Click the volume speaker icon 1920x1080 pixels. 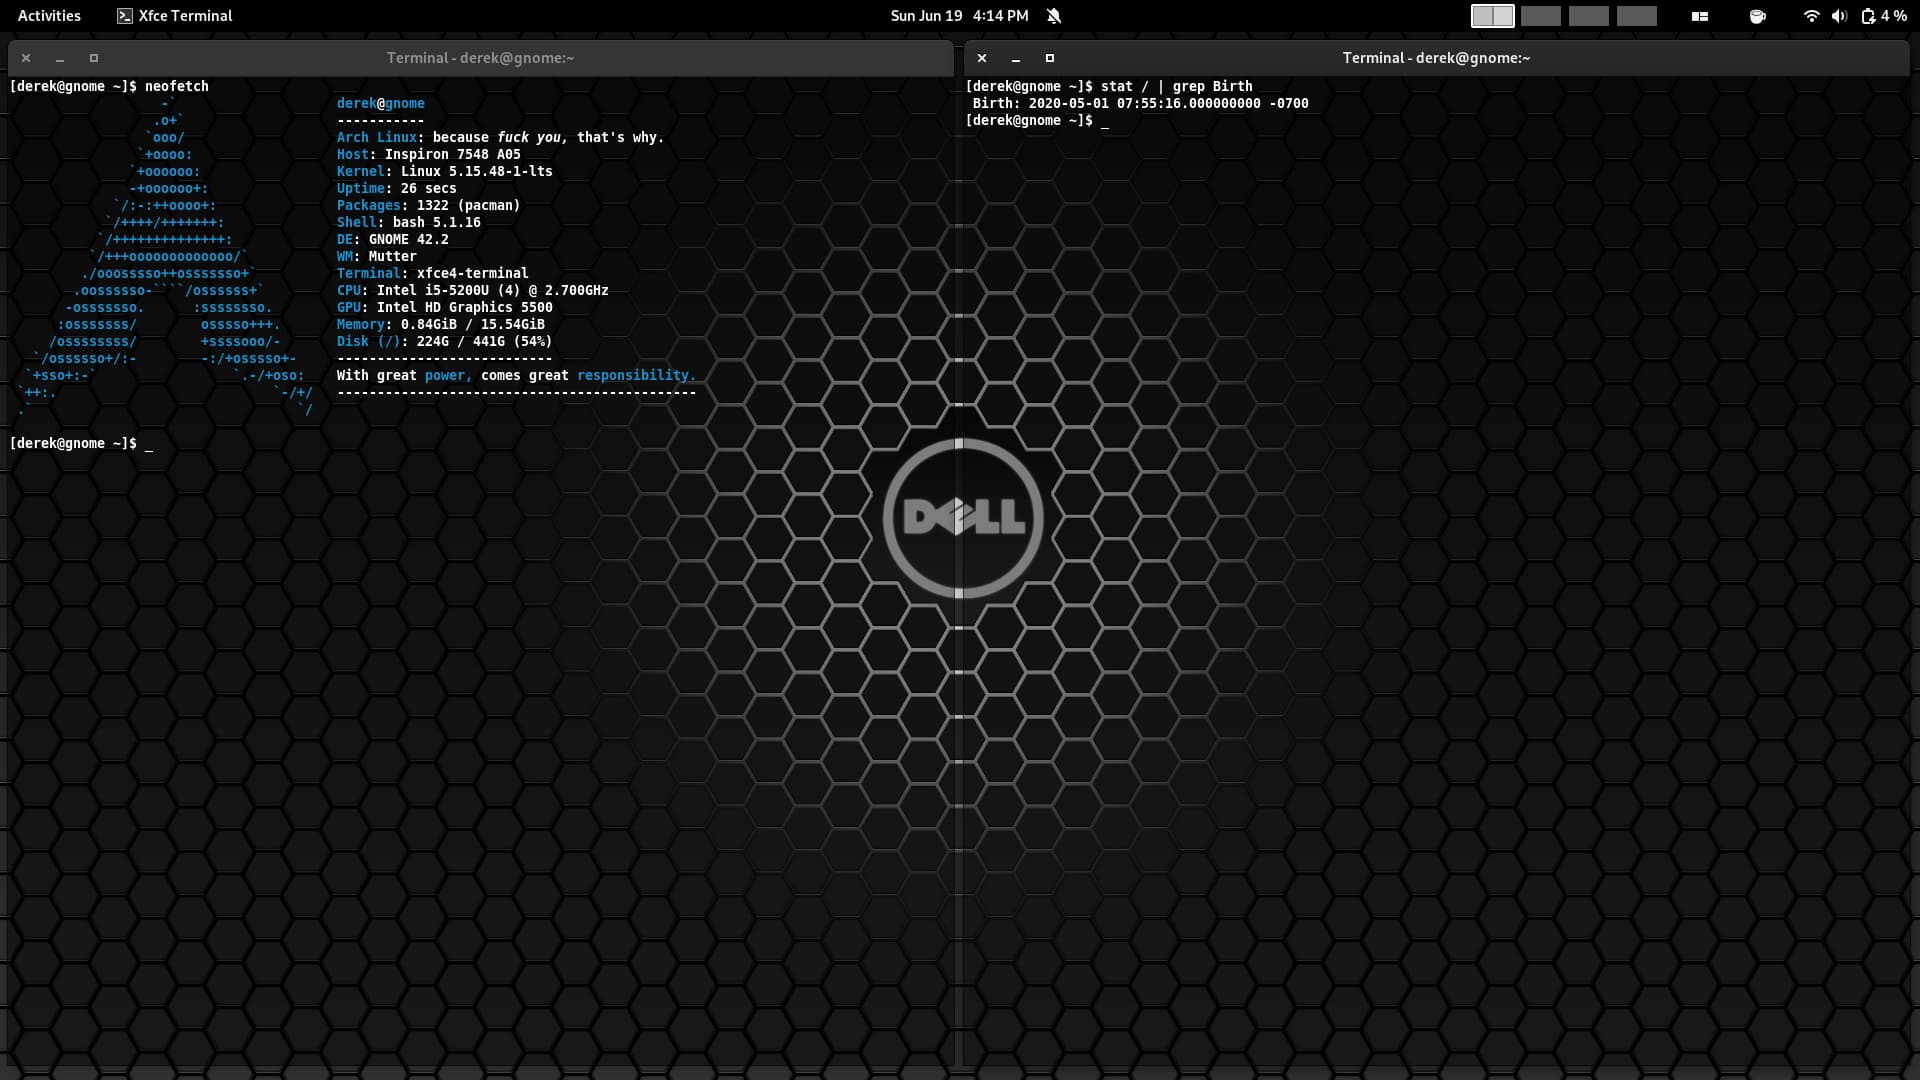click(x=1838, y=16)
